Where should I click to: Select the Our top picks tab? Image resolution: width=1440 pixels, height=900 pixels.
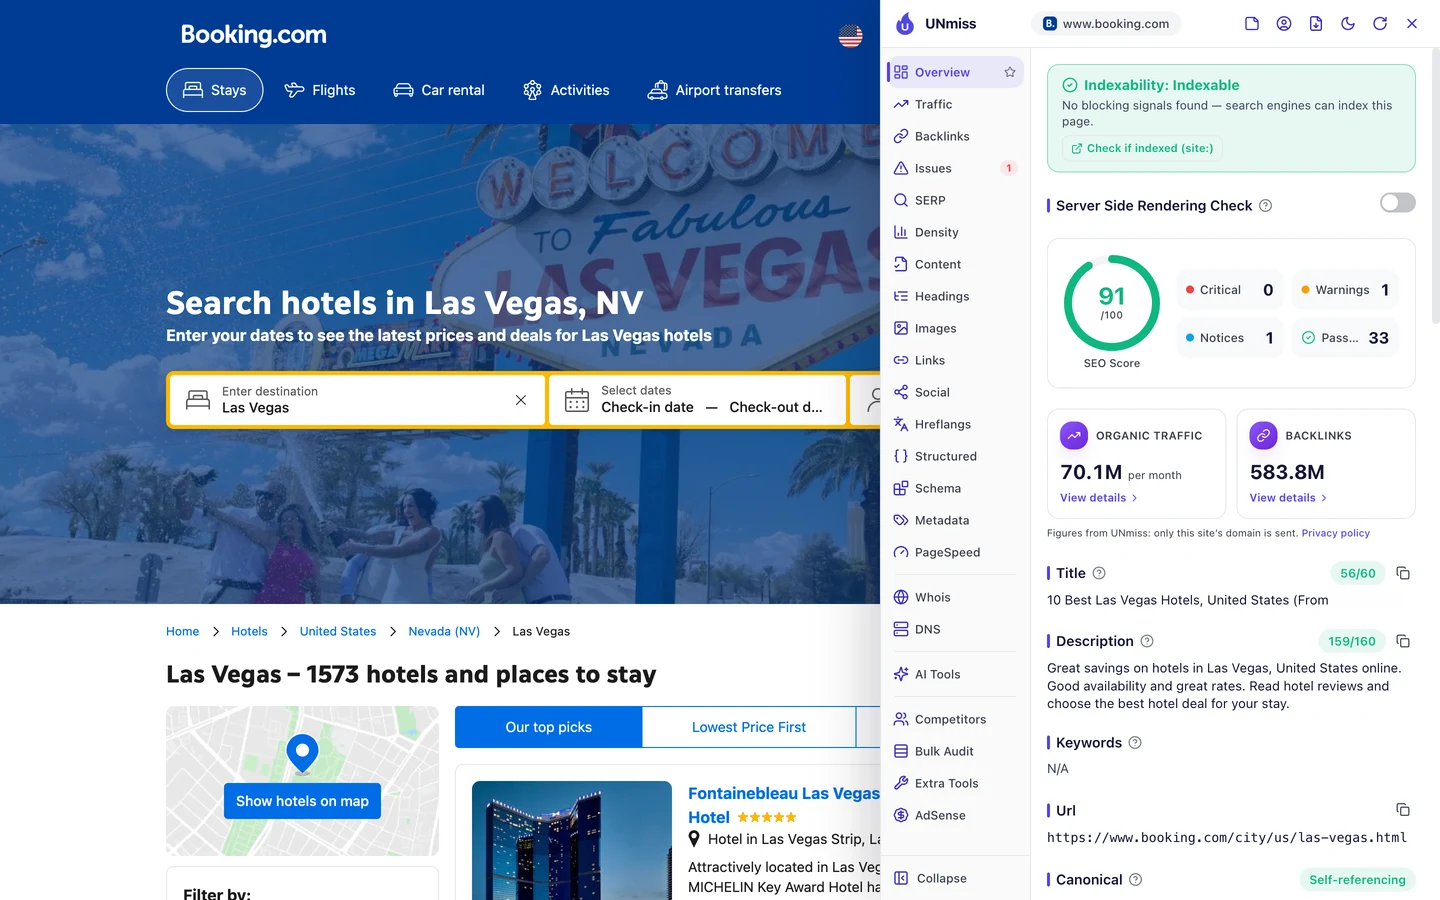click(x=548, y=727)
